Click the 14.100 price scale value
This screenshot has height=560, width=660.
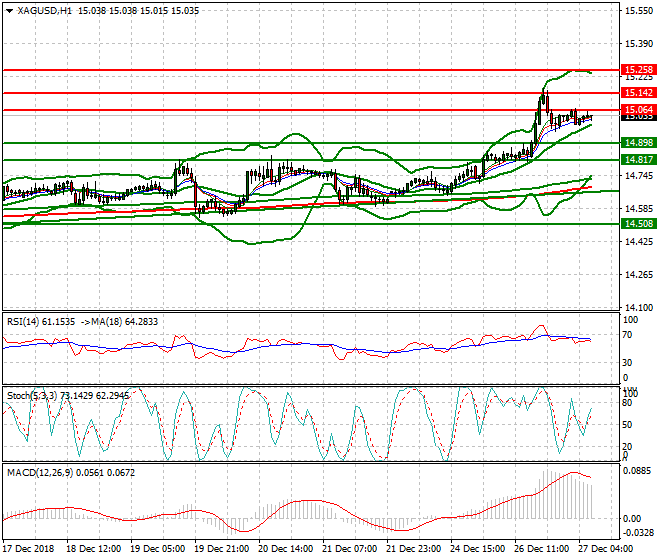(x=639, y=308)
